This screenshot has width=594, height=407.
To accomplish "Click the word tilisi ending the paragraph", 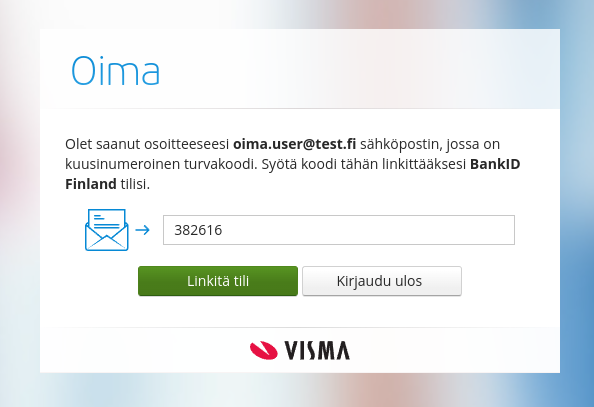I will 135,184.
